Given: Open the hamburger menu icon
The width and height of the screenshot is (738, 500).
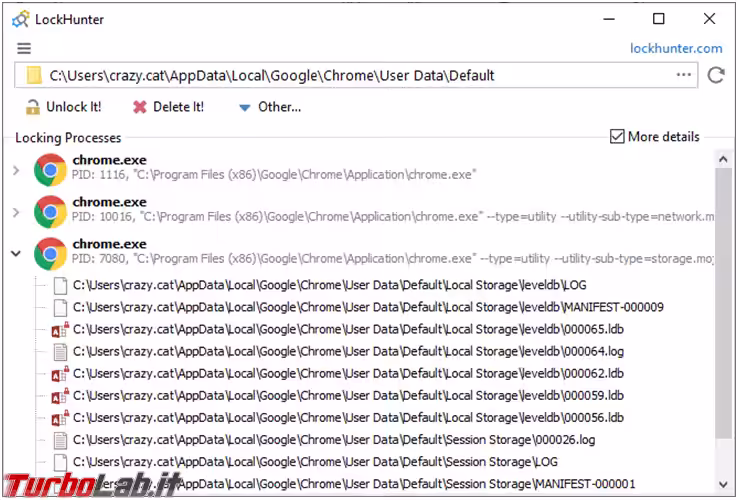Looking at the screenshot, I should pyautogui.click(x=24, y=48).
